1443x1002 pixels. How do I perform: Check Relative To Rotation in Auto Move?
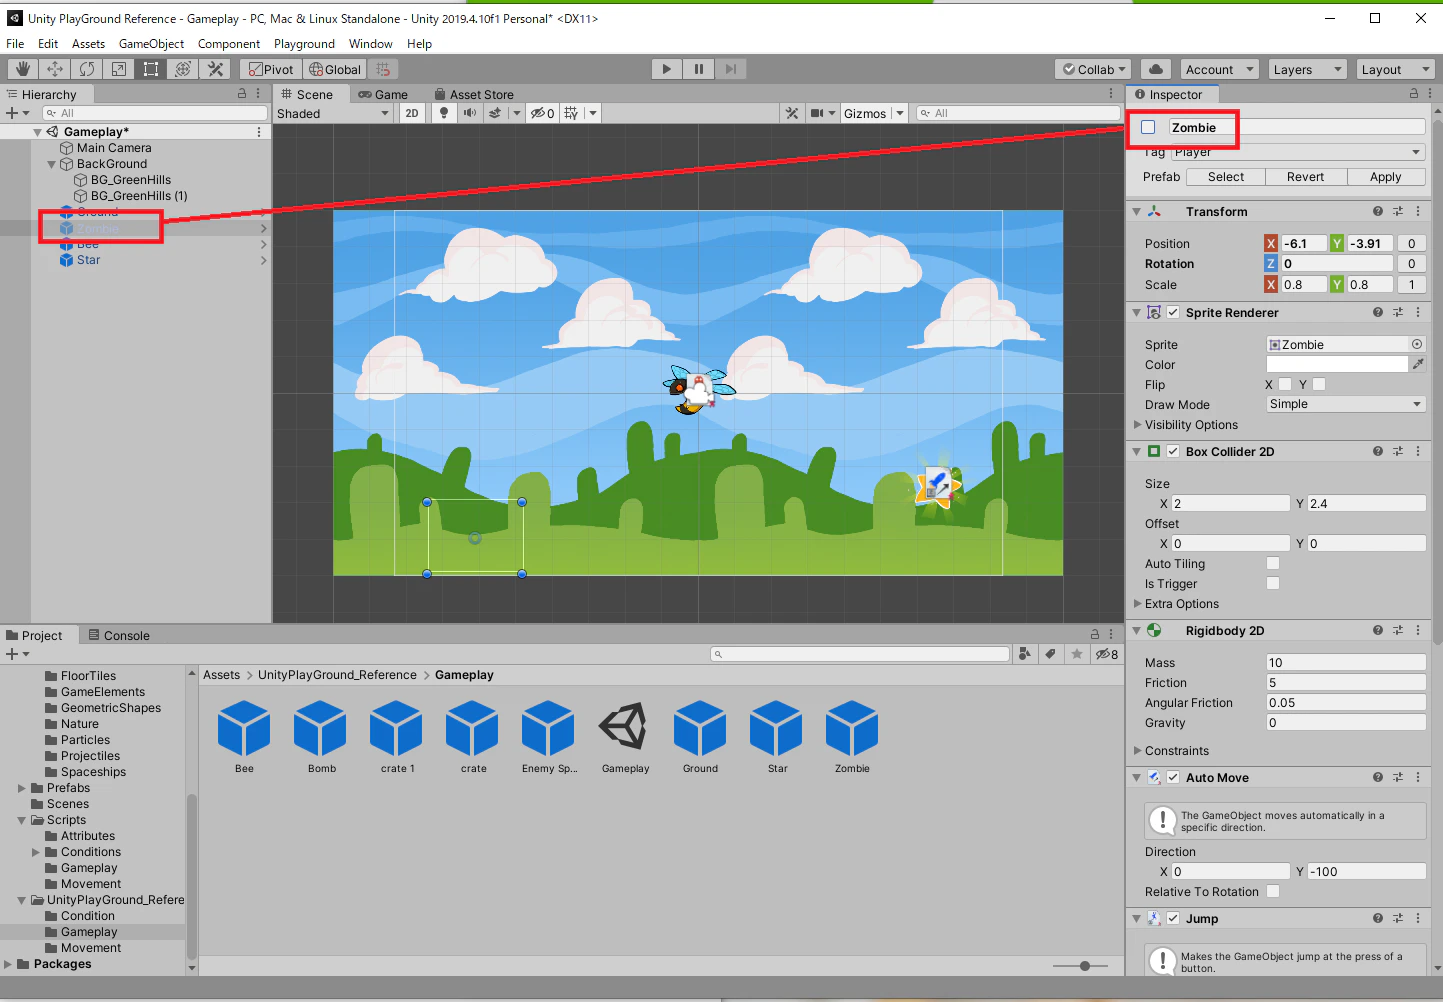[x=1273, y=891]
